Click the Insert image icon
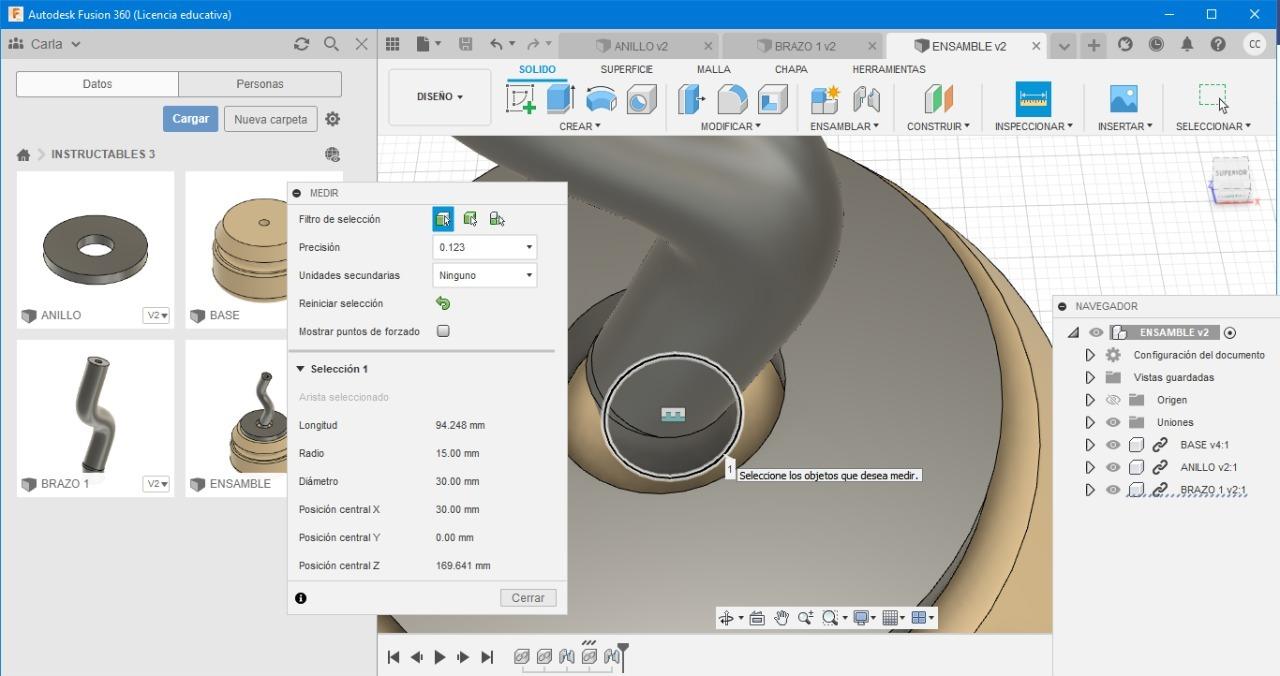This screenshot has width=1280, height=676. tap(1124, 99)
